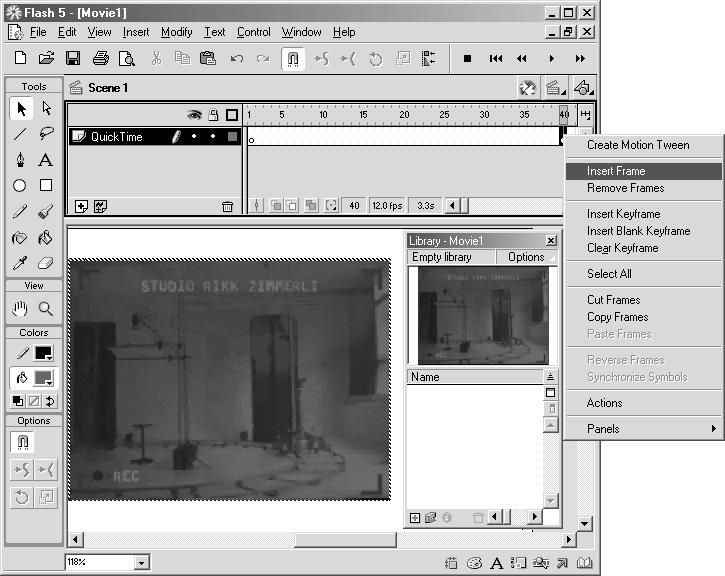The width and height of the screenshot is (725, 576).
Task: Toggle Snap to Objects in main toolbar
Action: point(293,59)
